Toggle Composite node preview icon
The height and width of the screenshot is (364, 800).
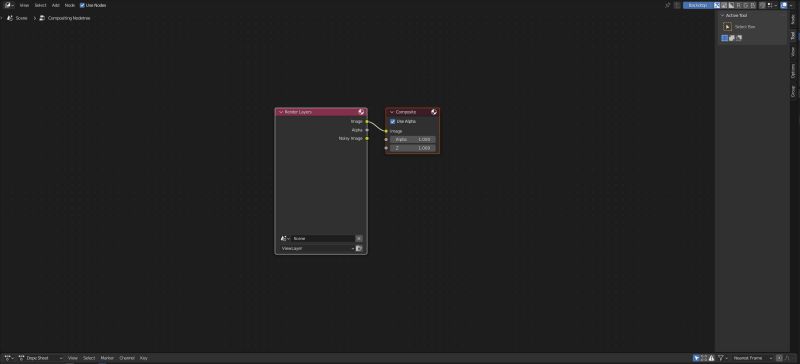tap(434, 112)
